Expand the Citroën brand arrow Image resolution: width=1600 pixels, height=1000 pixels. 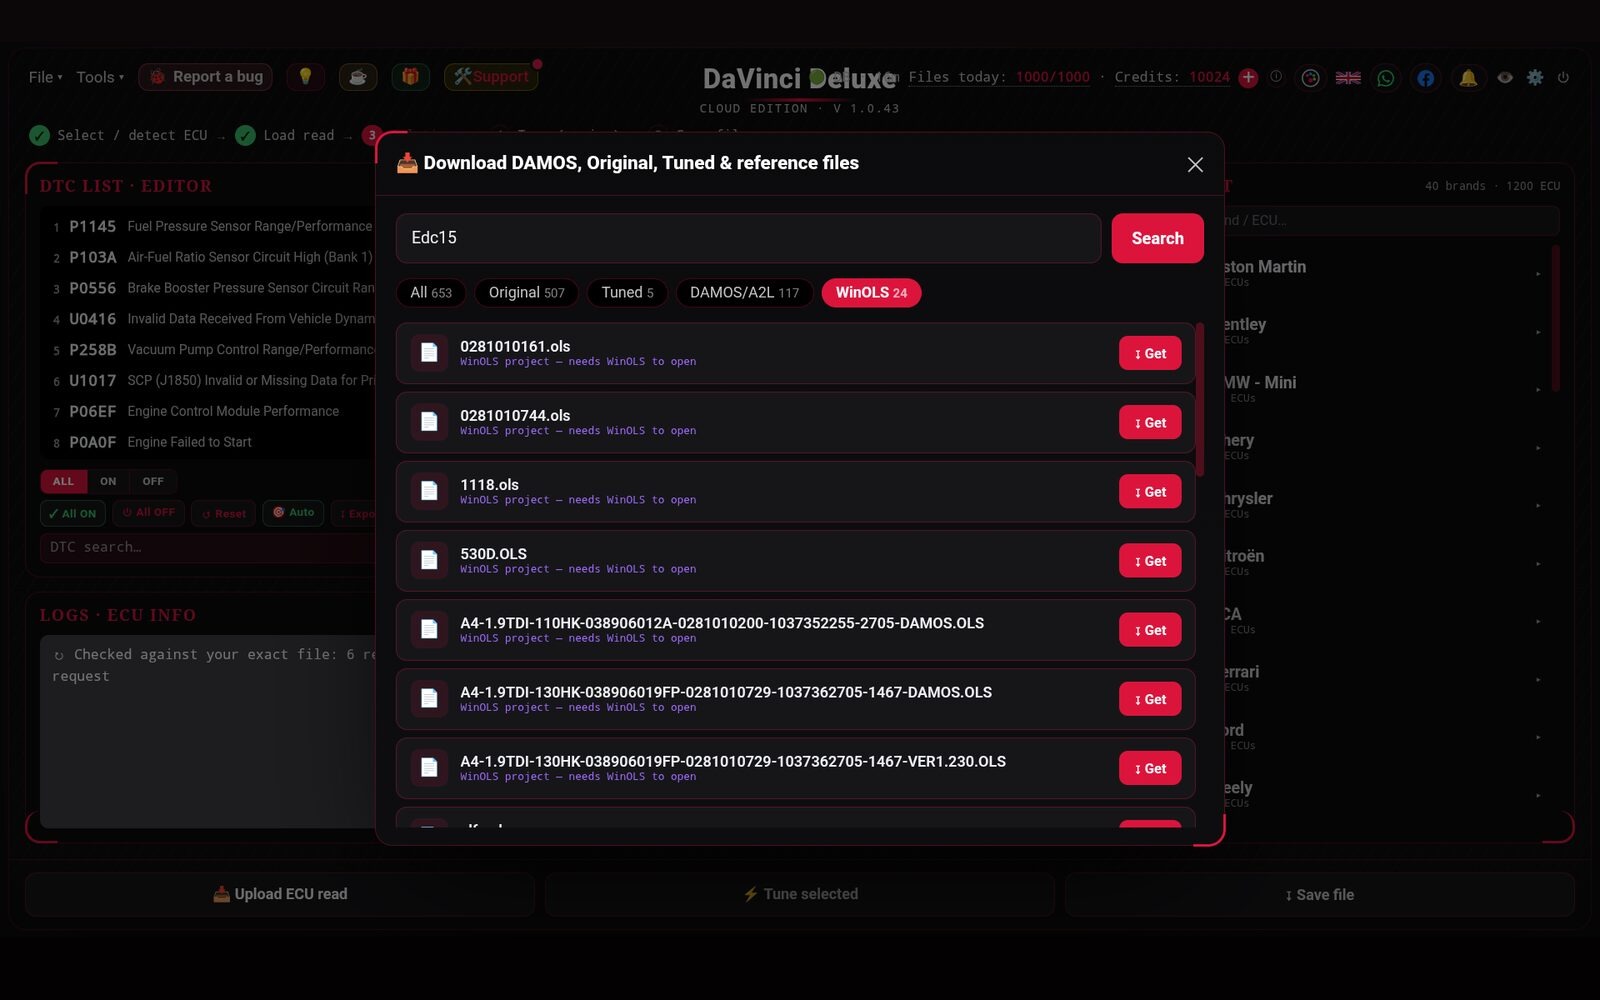pyautogui.click(x=1538, y=564)
